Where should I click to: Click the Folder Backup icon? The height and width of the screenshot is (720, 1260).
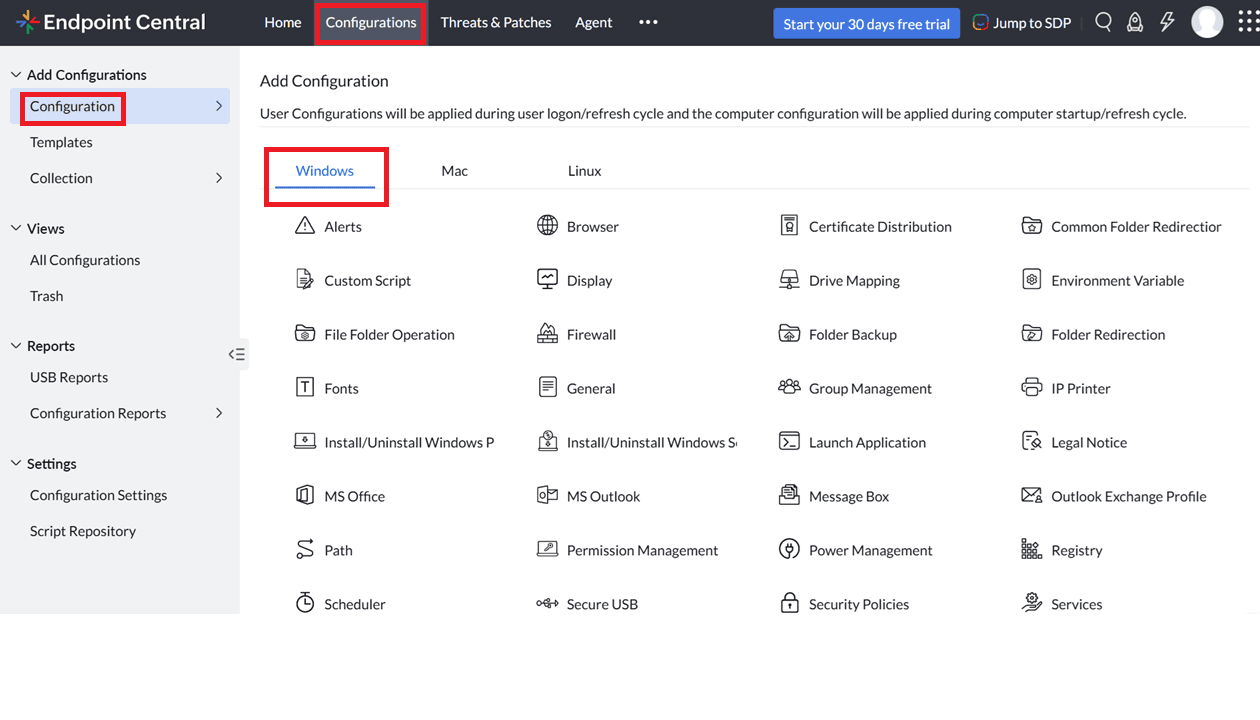pos(789,334)
